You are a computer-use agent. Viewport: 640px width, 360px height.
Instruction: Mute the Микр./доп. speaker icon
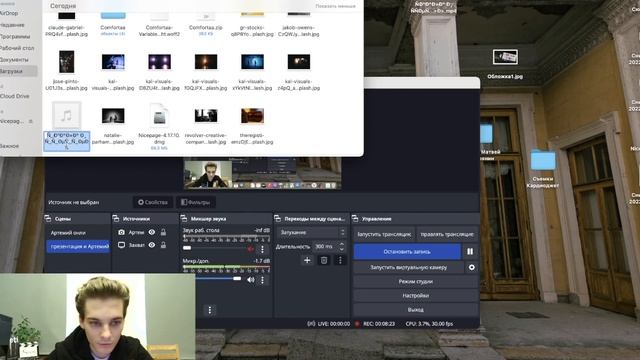click(x=251, y=280)
